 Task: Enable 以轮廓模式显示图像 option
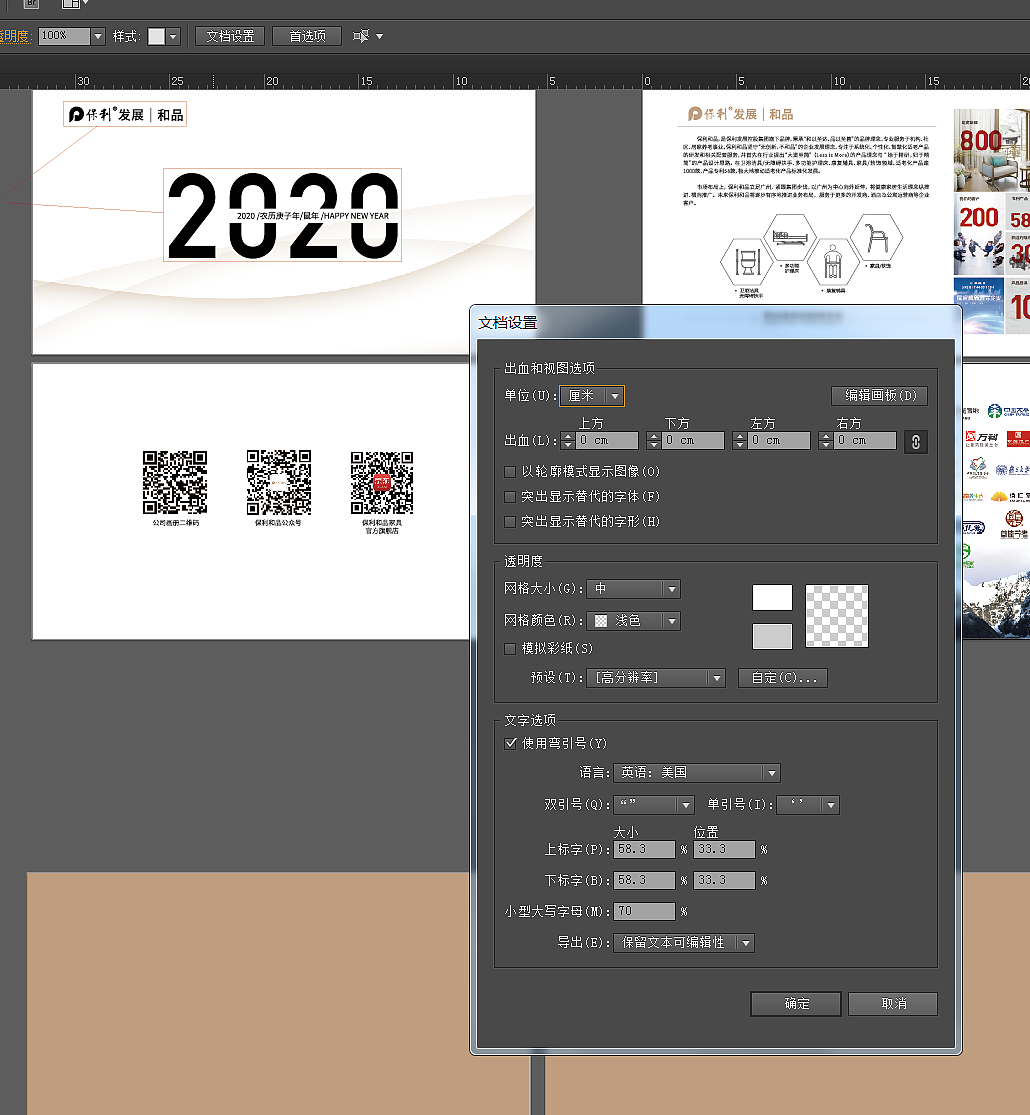point(510,472)
